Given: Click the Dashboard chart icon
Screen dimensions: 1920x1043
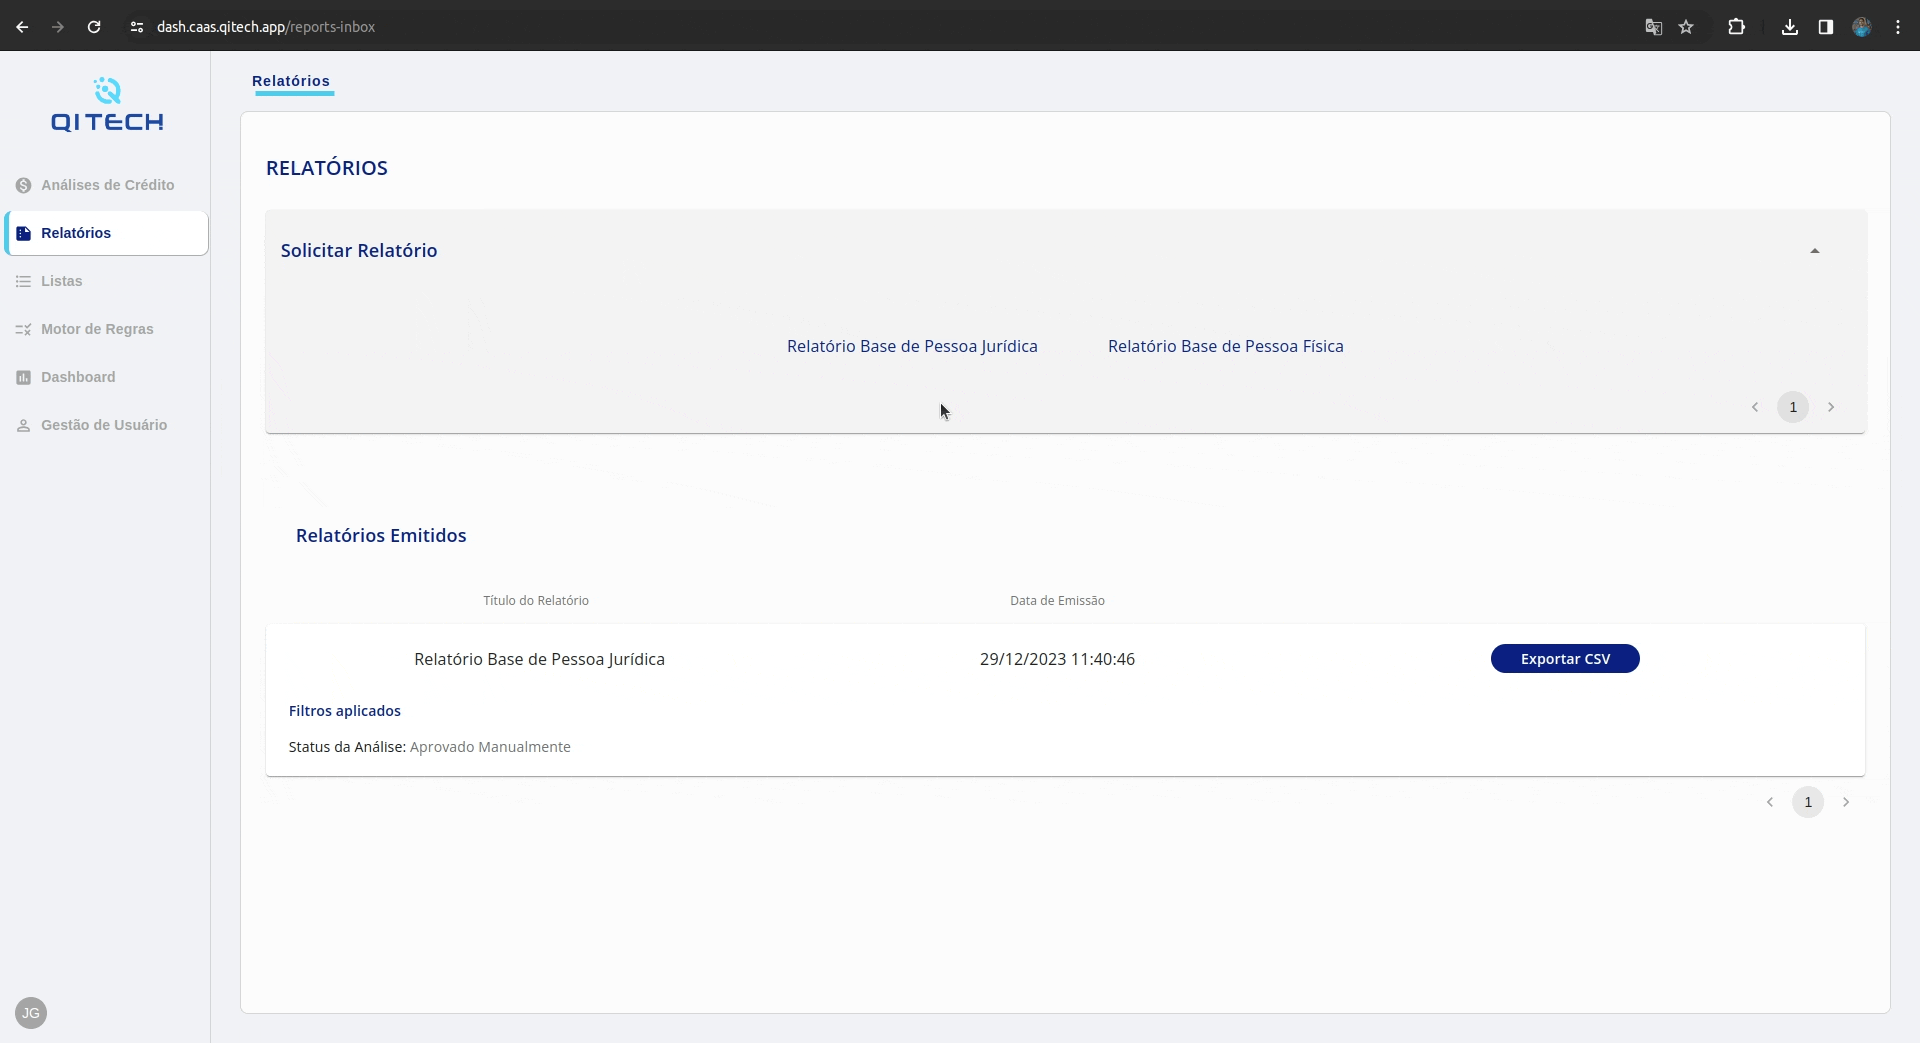Looking at the screenshot, I should (x=24, y=377).
